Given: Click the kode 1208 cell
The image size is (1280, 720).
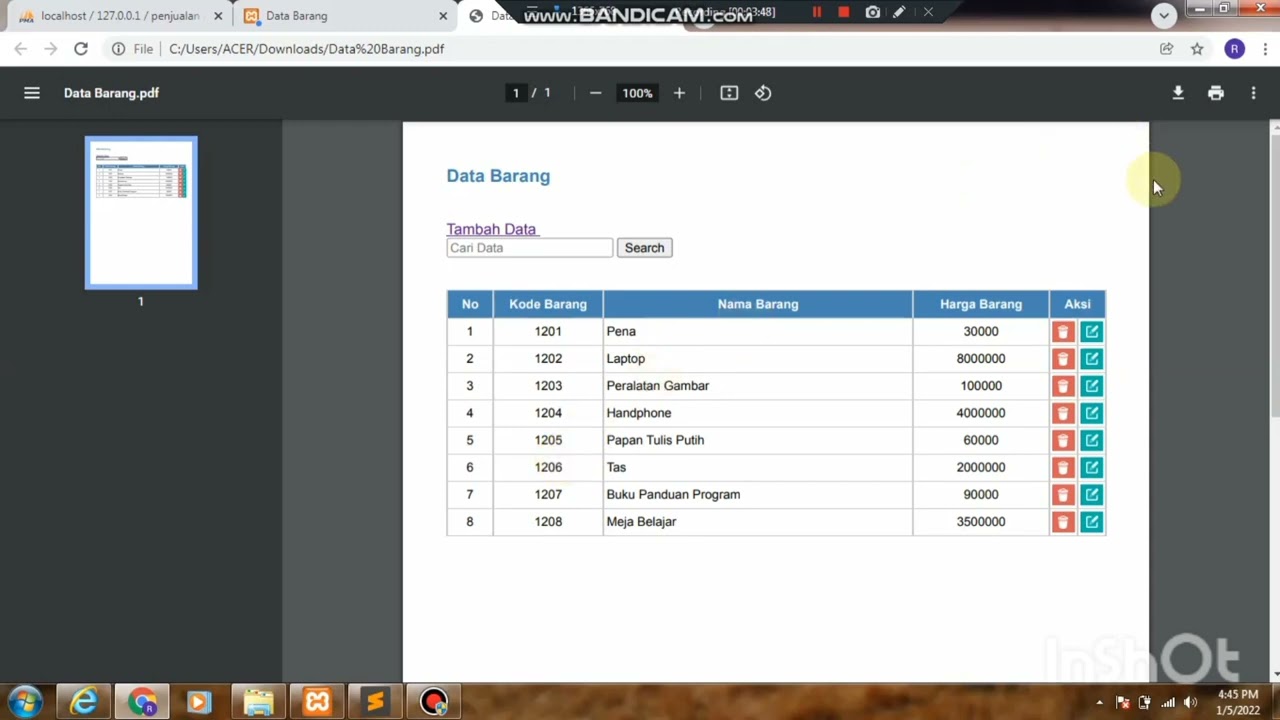Looking at the screenshot, I should (548, 522).
